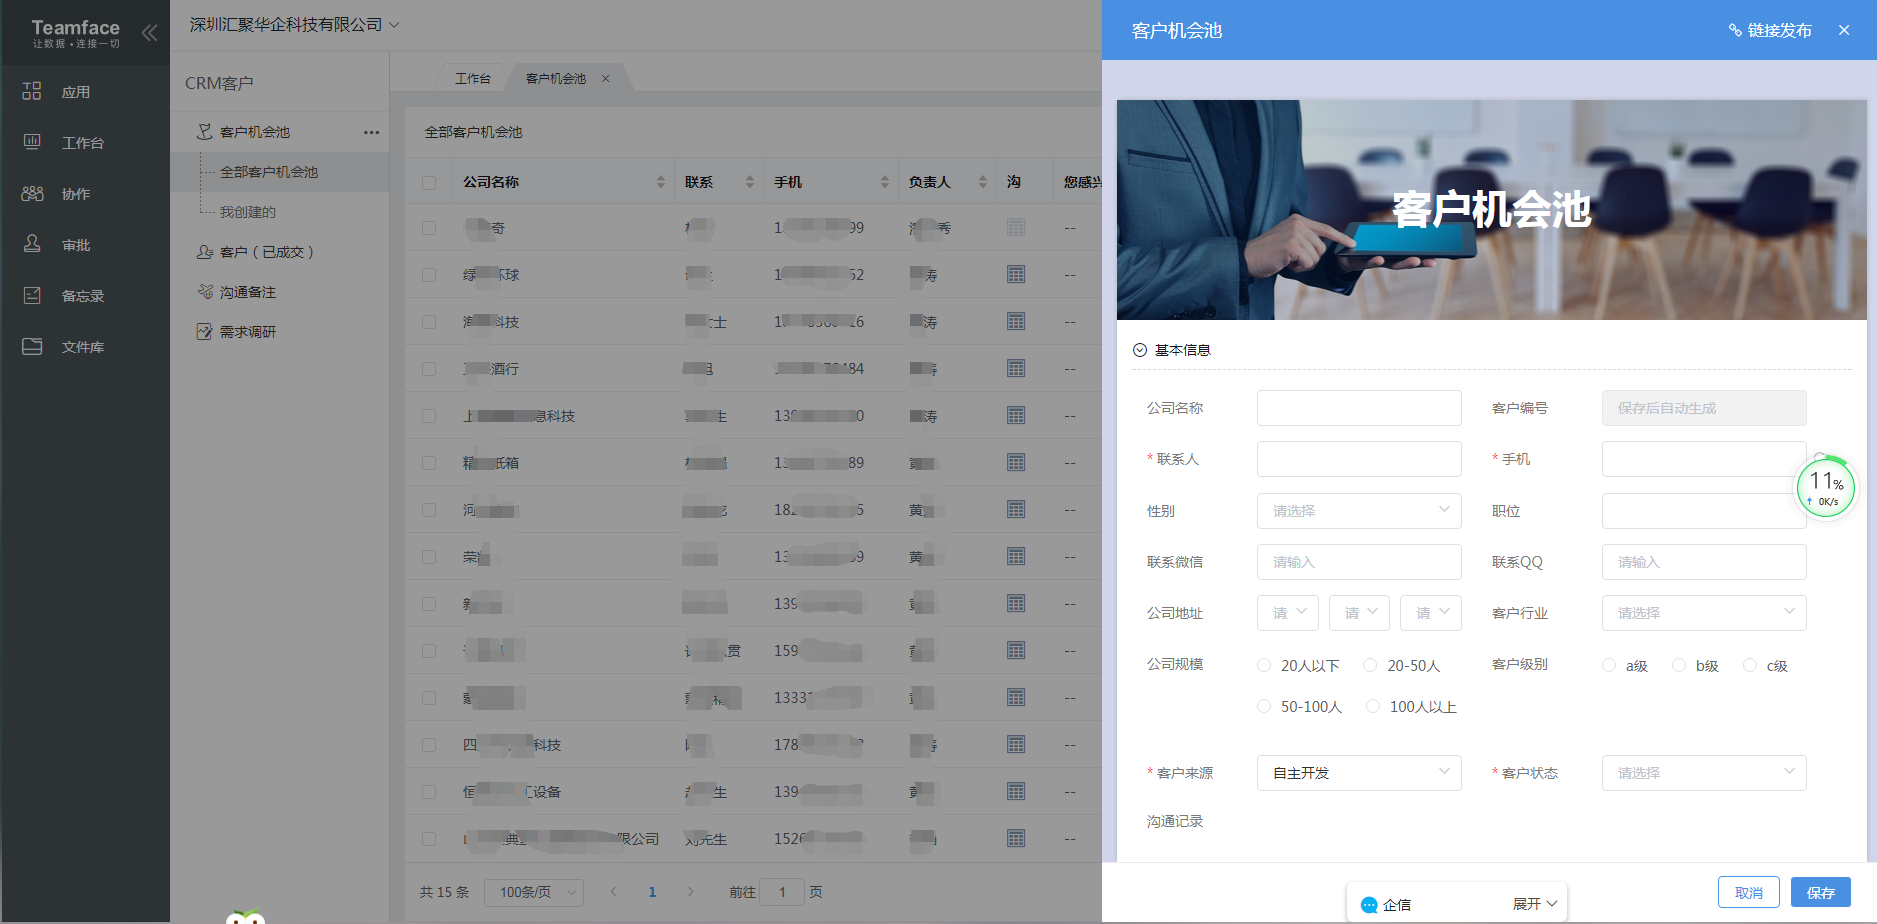The height and width of the screenshot is (924, 1877).
Task: Open the second 公司地址 region dropdown
Action: [1359, 613]
